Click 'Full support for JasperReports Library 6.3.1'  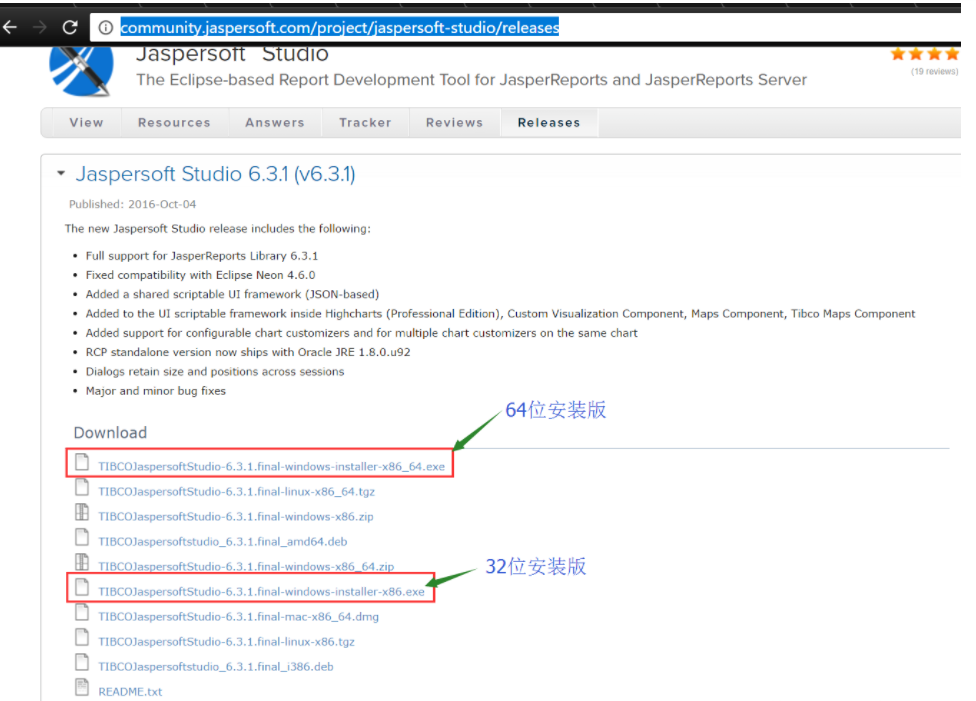pos(202,256)
